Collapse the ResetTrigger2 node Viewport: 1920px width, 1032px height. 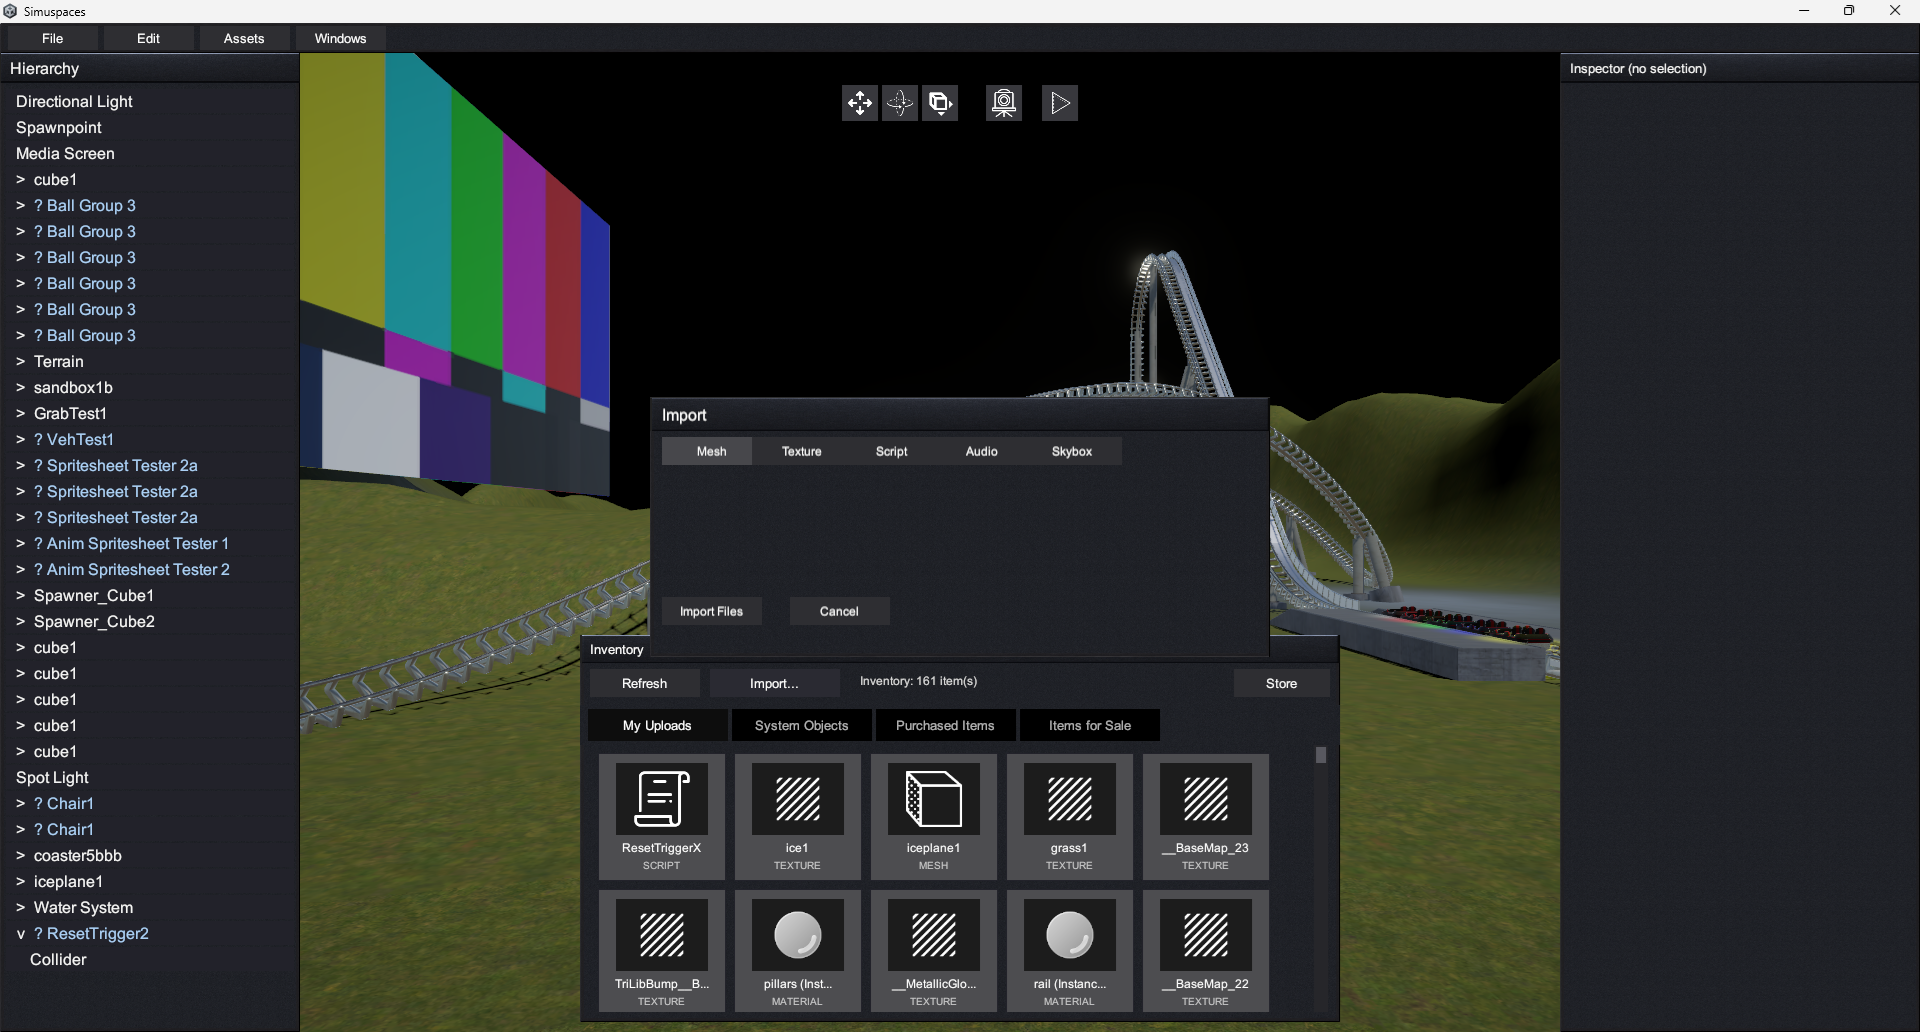pos(20,934)
